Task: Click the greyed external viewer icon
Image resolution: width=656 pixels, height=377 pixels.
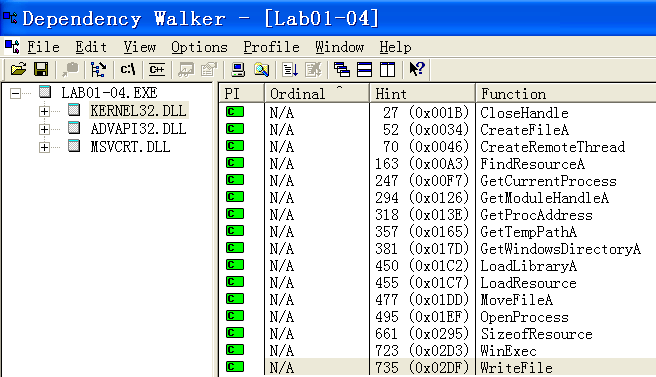Action: tap(186, 69)
